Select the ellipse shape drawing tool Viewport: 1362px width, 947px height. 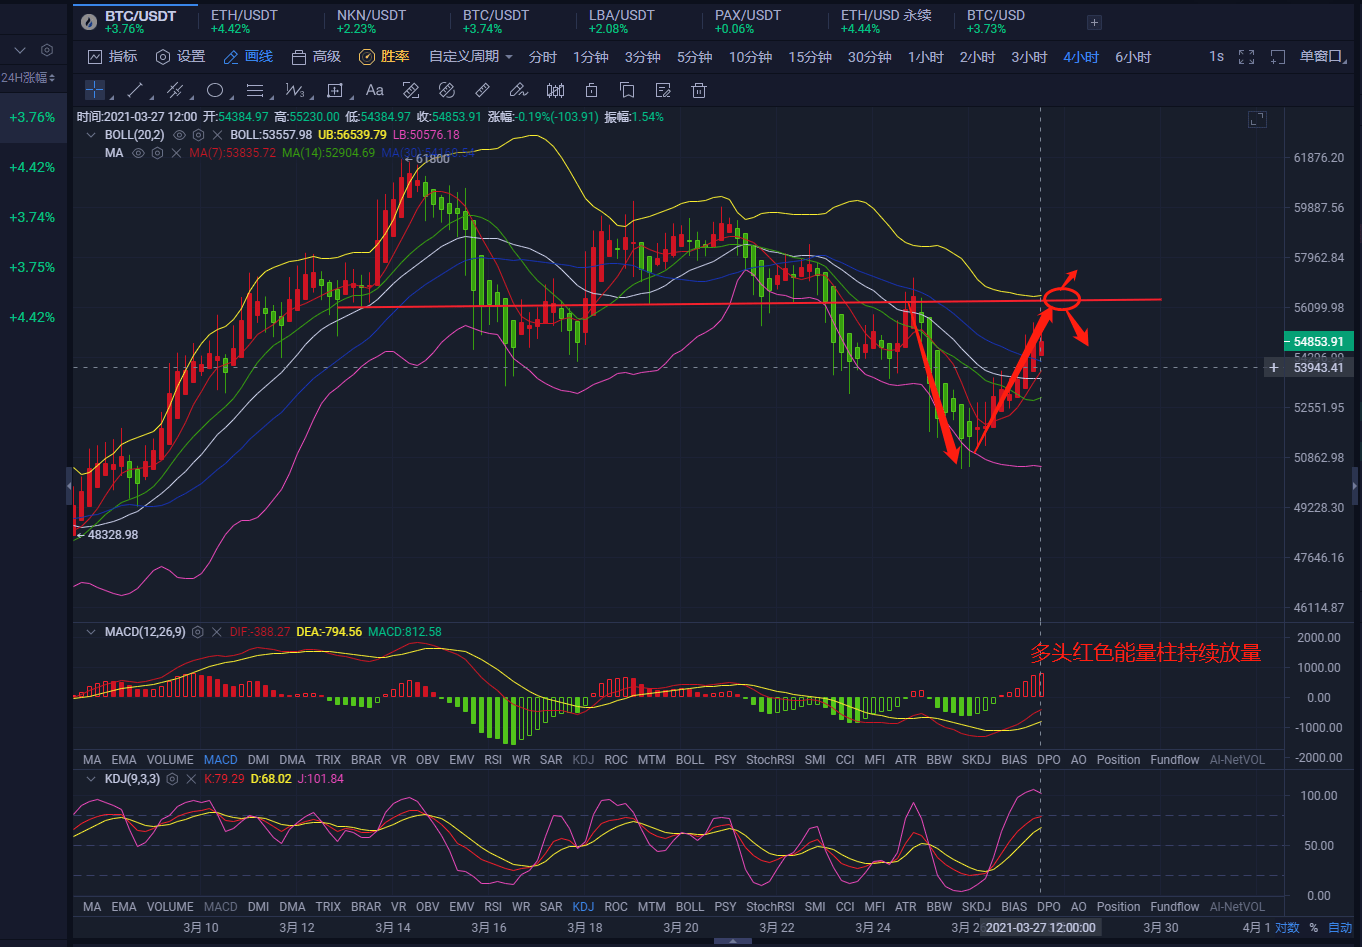(216, 90)
